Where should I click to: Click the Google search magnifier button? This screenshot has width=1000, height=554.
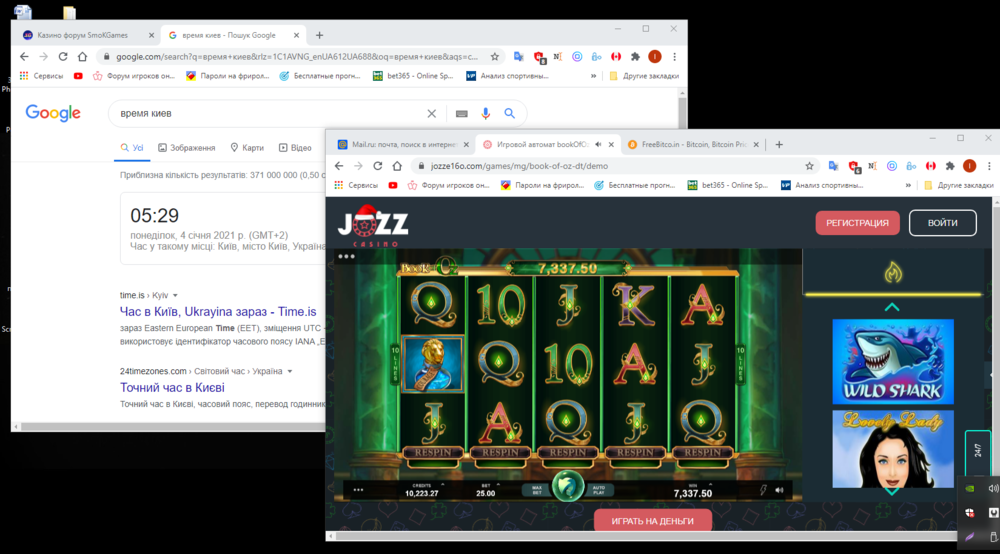tap(510, 113)
